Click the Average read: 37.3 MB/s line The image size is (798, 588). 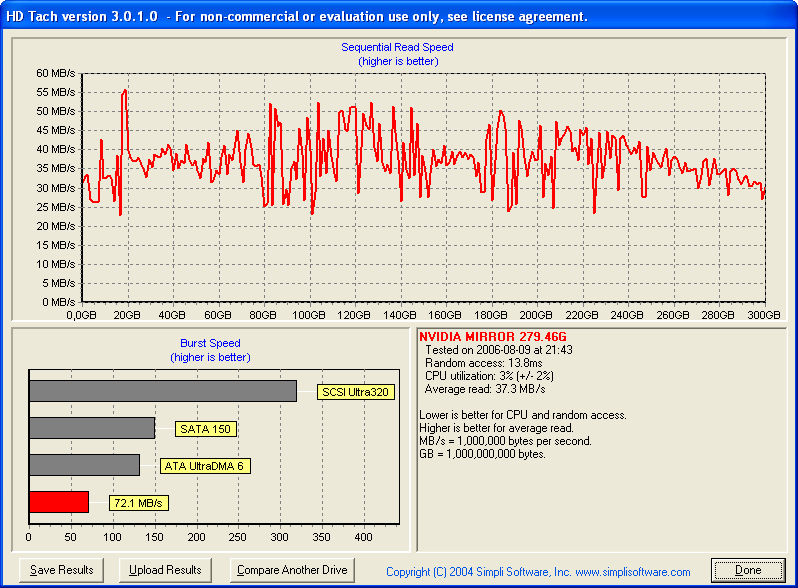(x=485, y=389)
